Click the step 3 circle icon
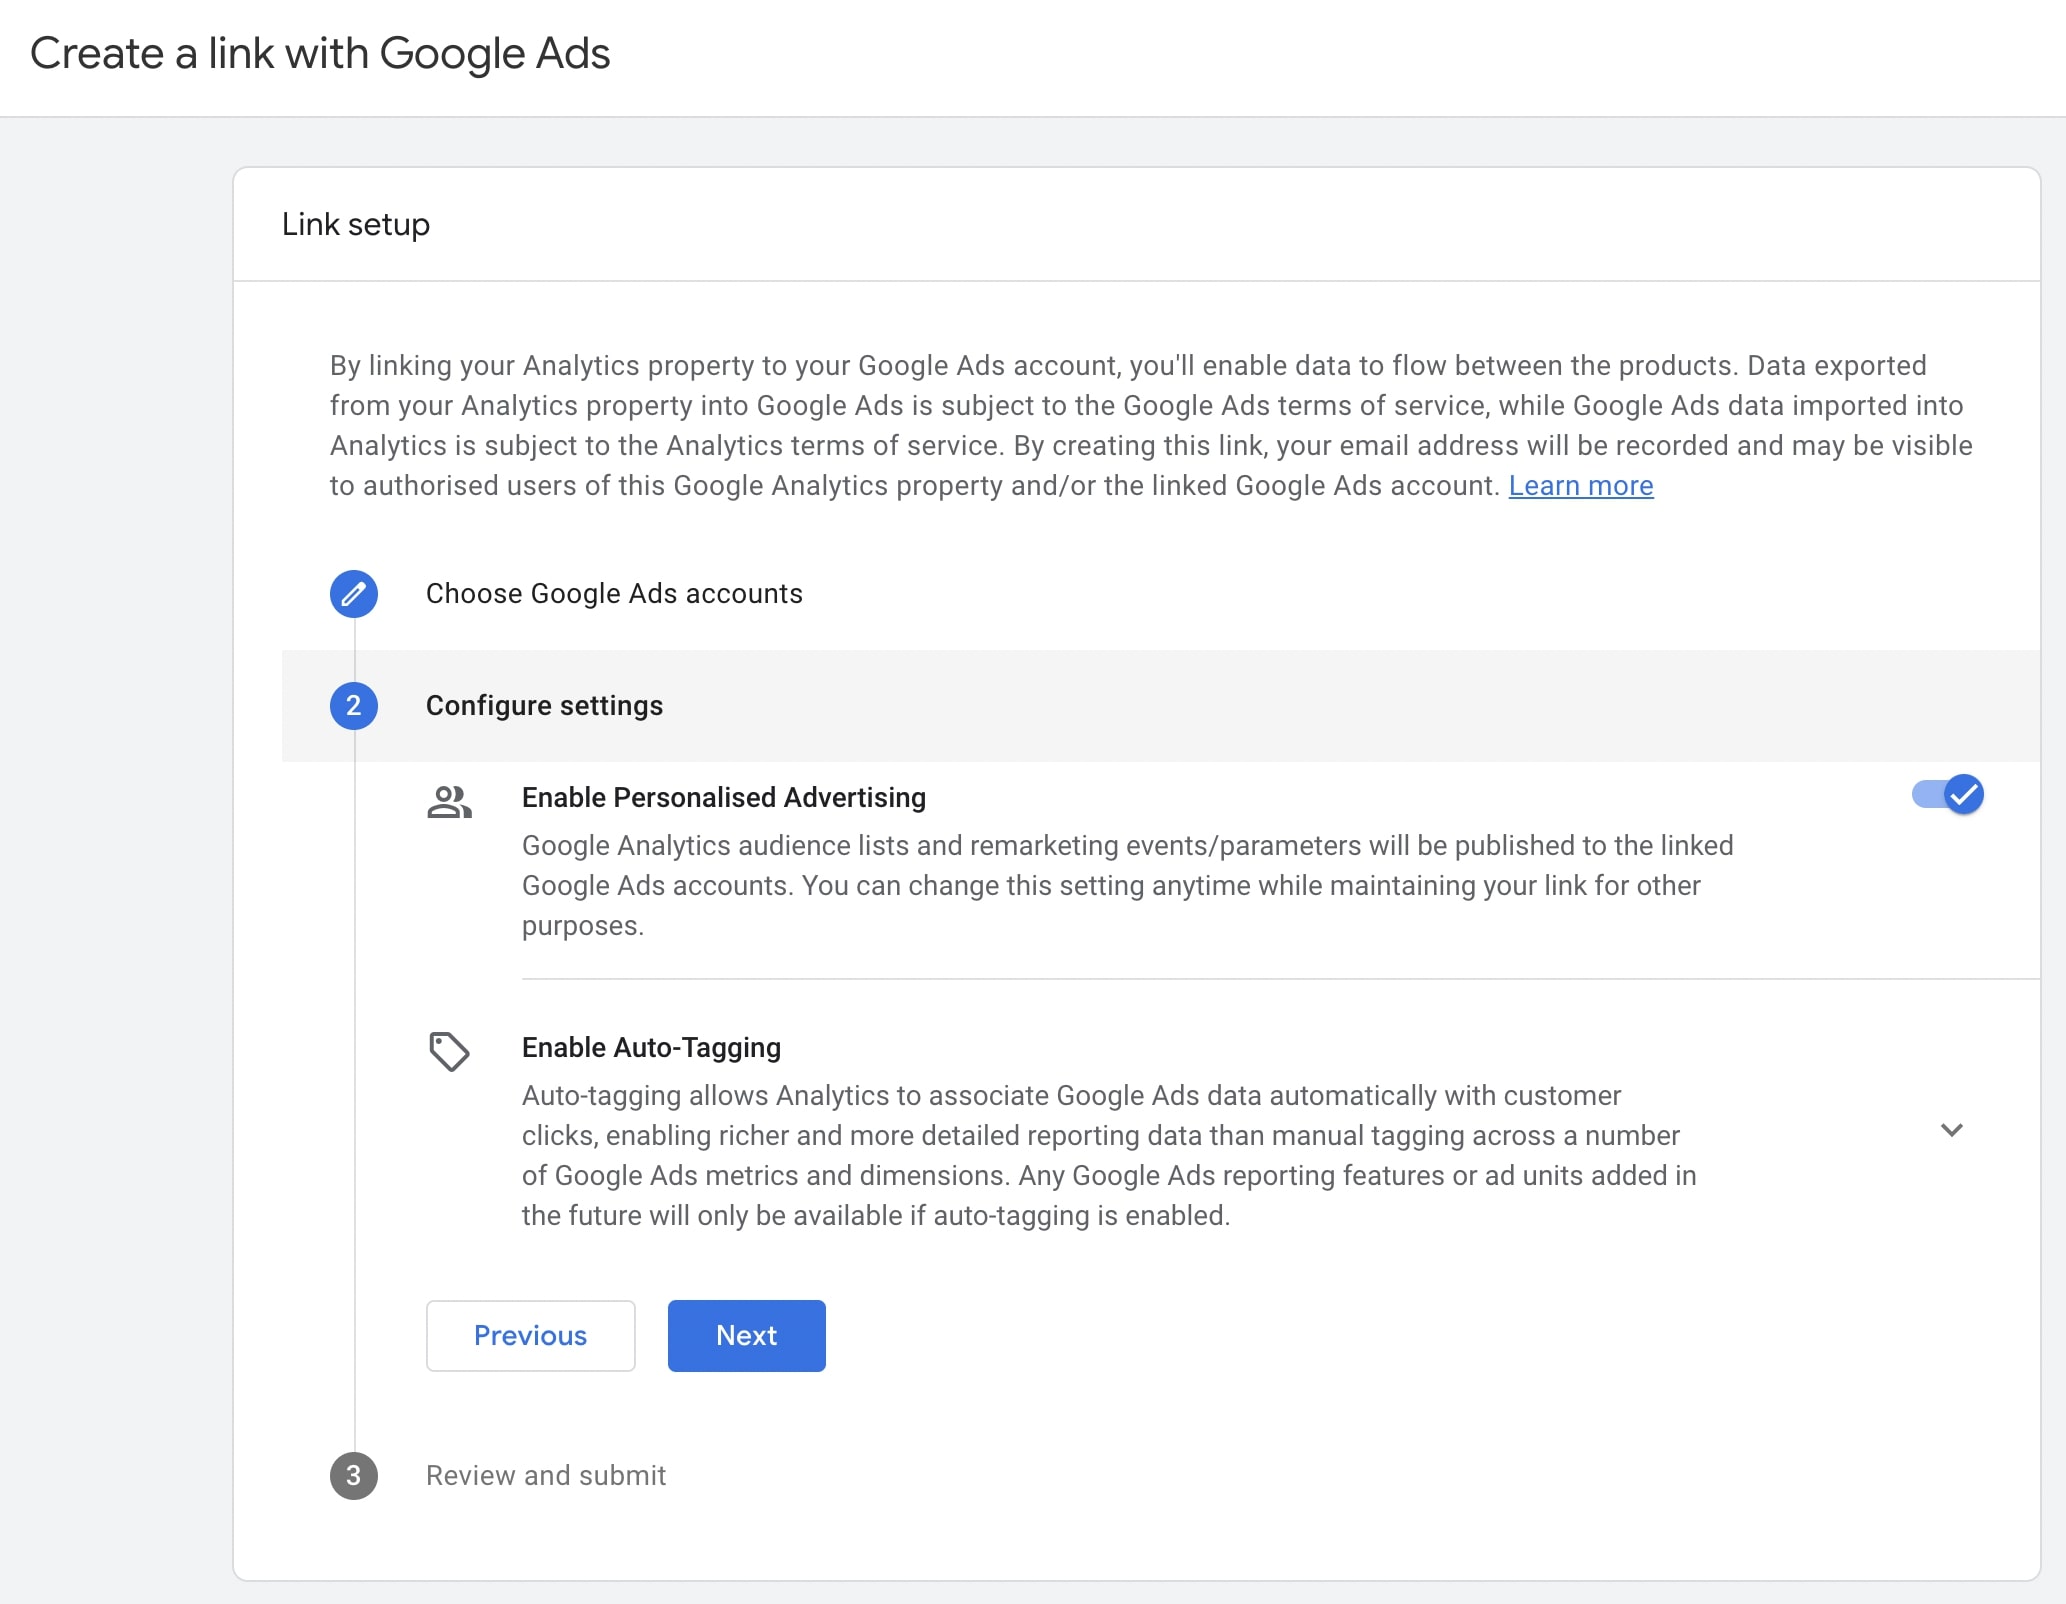 coord(354,1476)
